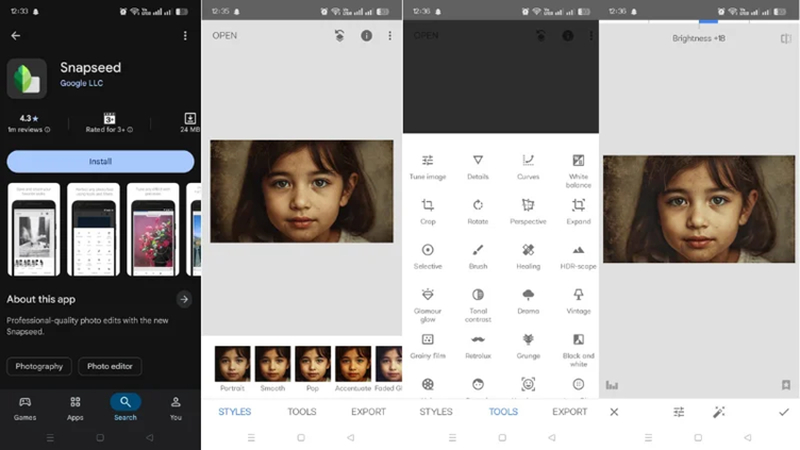Select the HDR-scape filter
800x450 pixels.
(578, 257)
